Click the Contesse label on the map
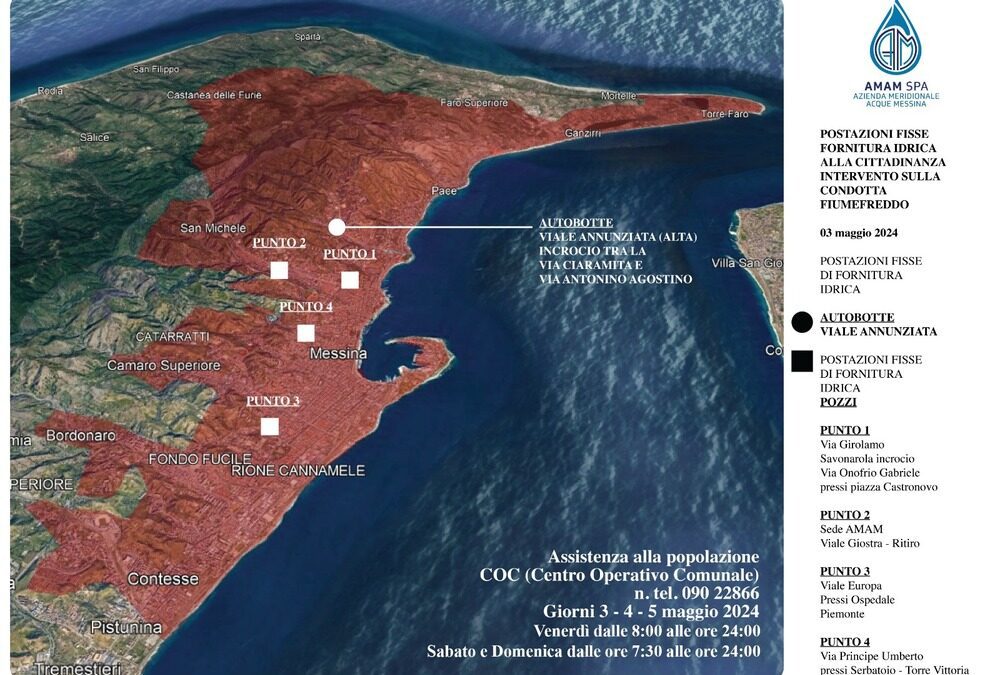Screen dimensions: 1000x675 tap(162, 579)
